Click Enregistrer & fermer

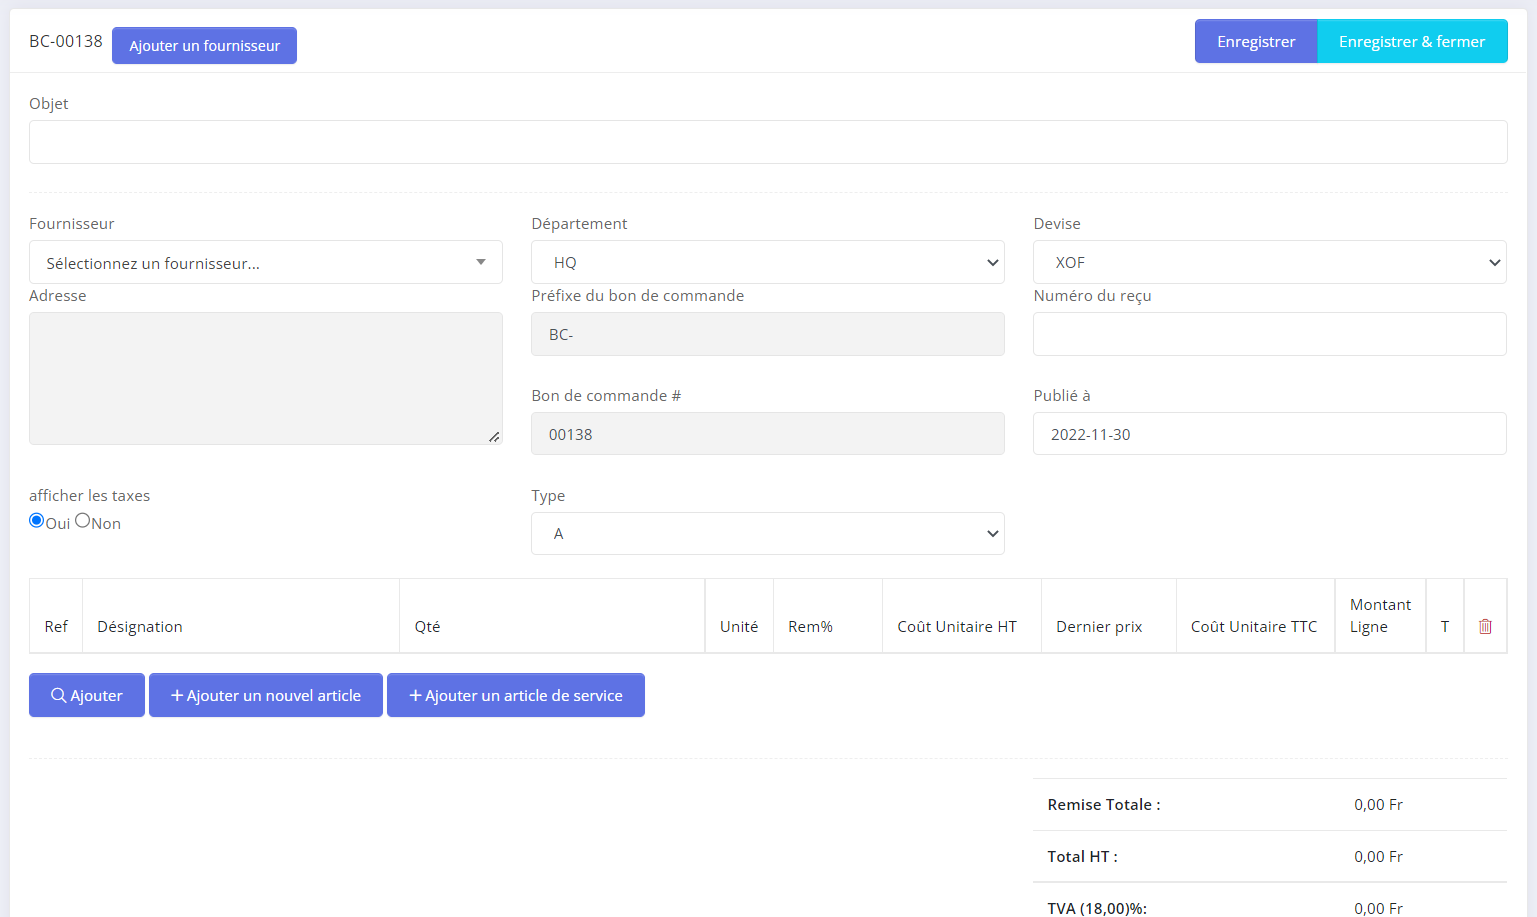click(1411, 42)
